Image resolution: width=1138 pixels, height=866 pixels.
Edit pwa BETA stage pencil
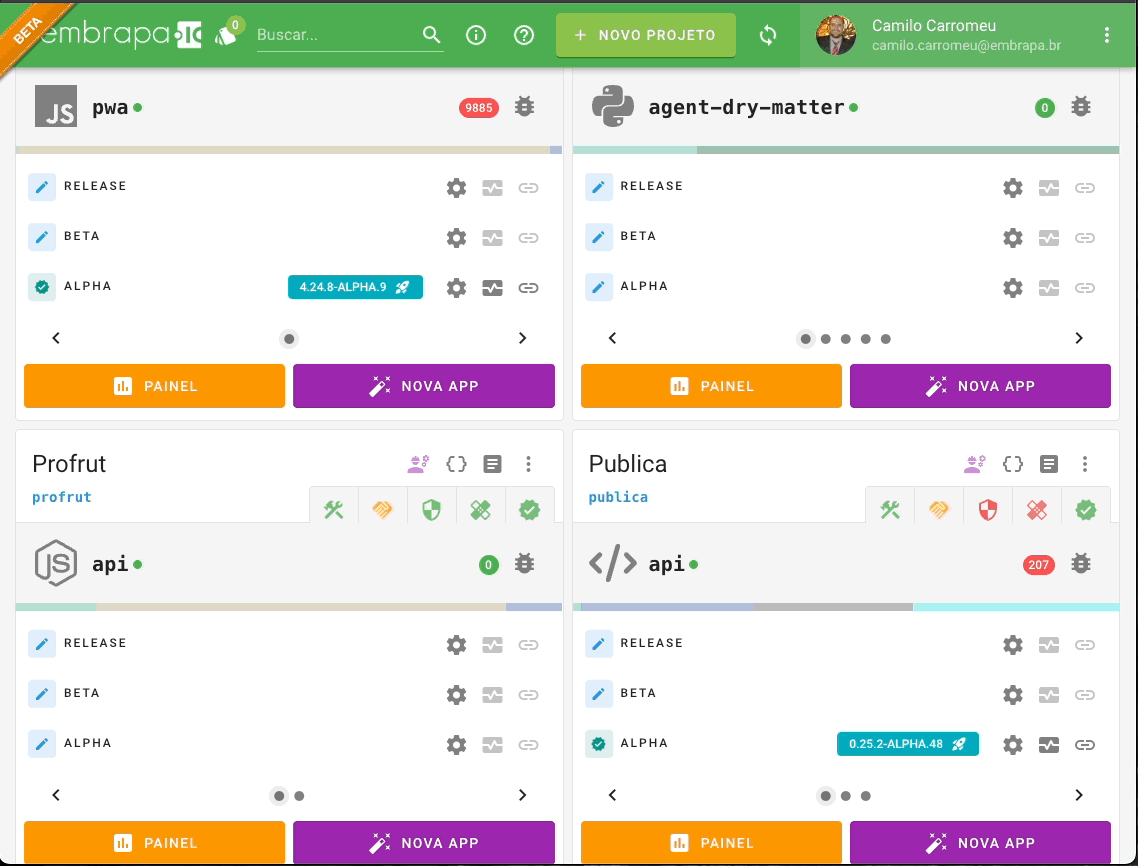42,237
